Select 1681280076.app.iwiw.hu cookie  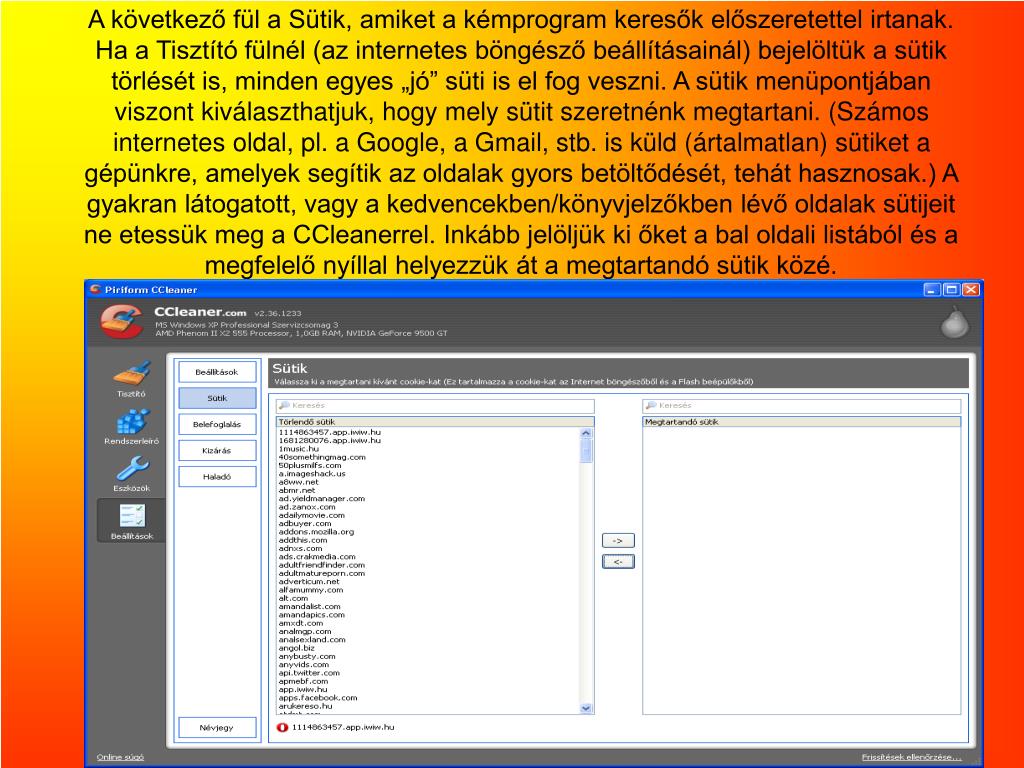[329, 441]
